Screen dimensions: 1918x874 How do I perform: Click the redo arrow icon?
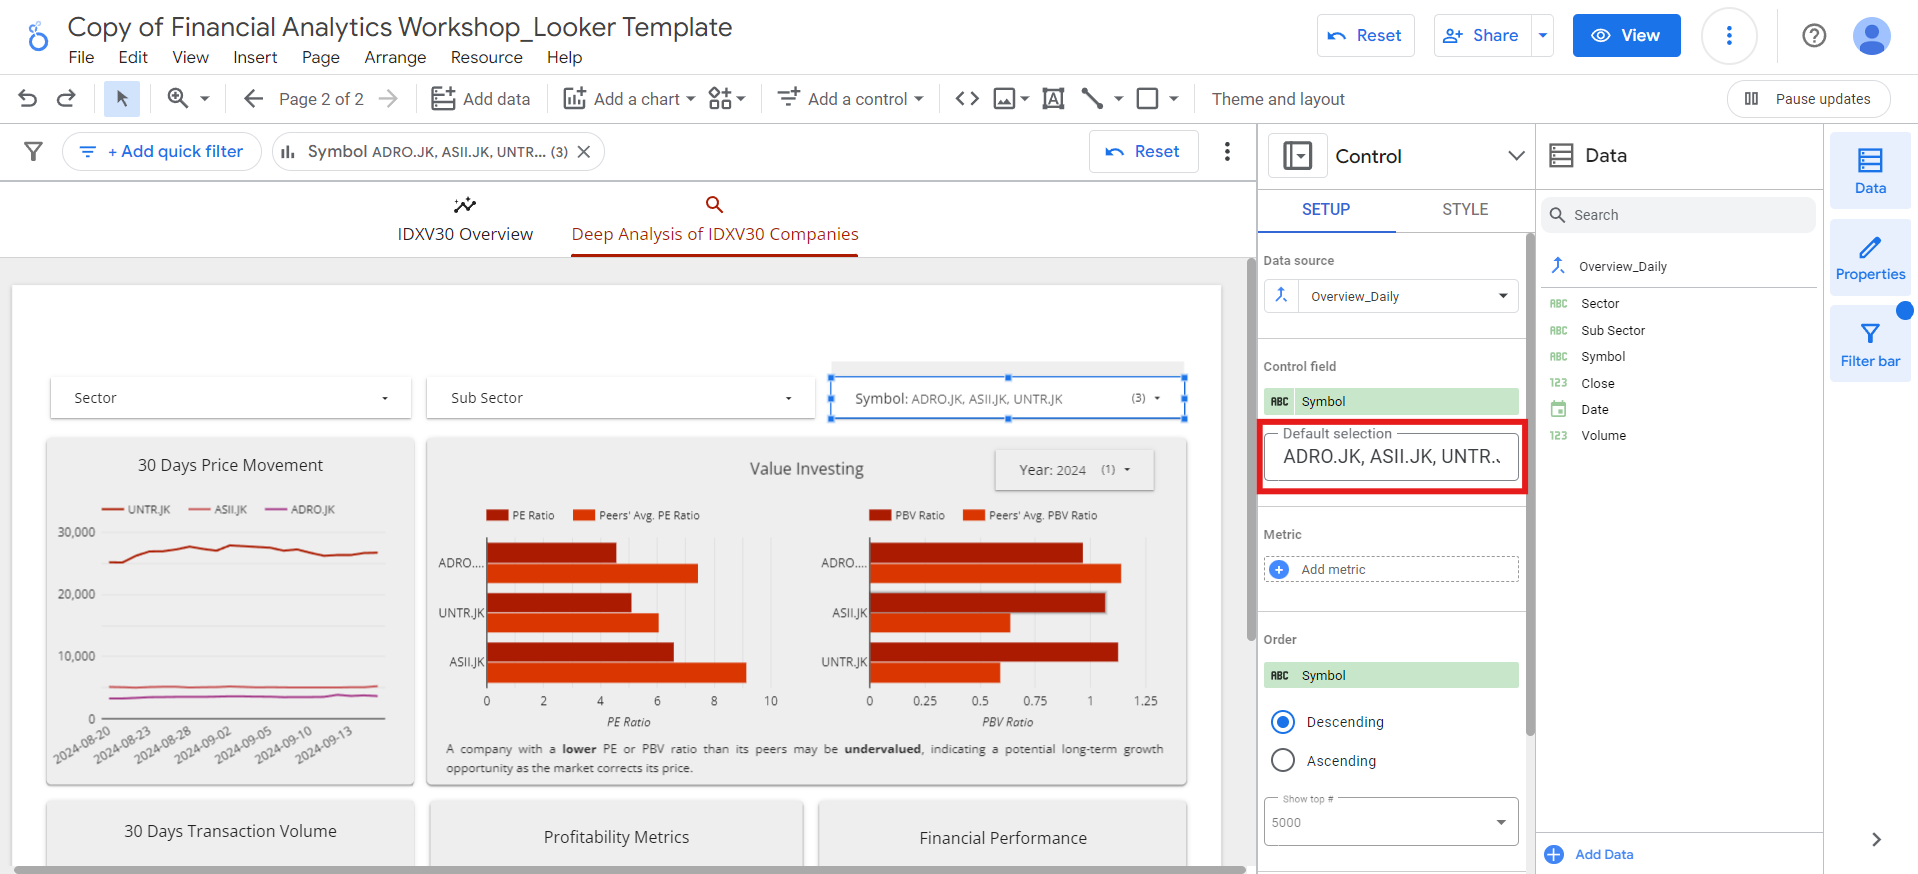(66, 98)
